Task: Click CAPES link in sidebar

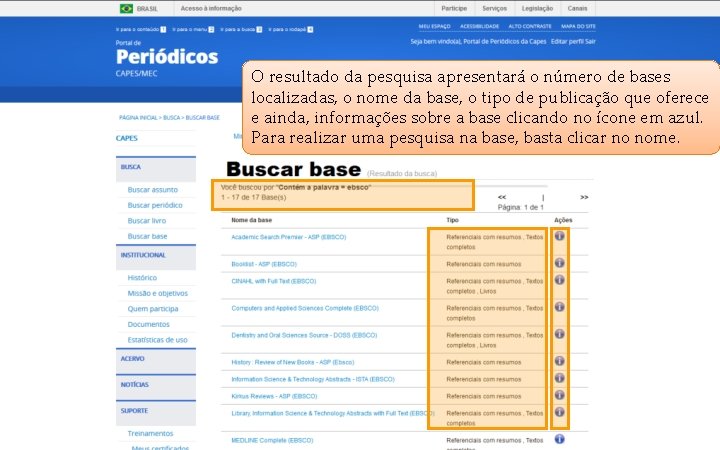Action: pos(127,138)
